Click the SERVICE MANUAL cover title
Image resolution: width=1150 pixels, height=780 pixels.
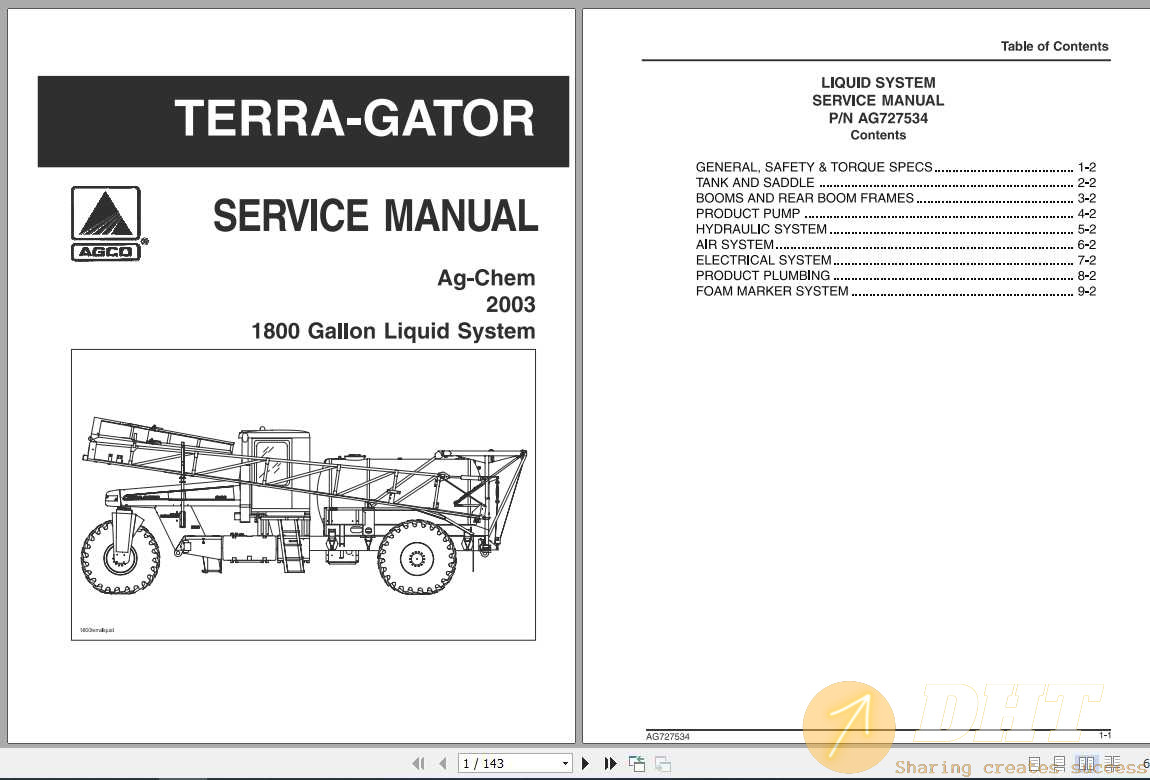click(x=376, y=216)
